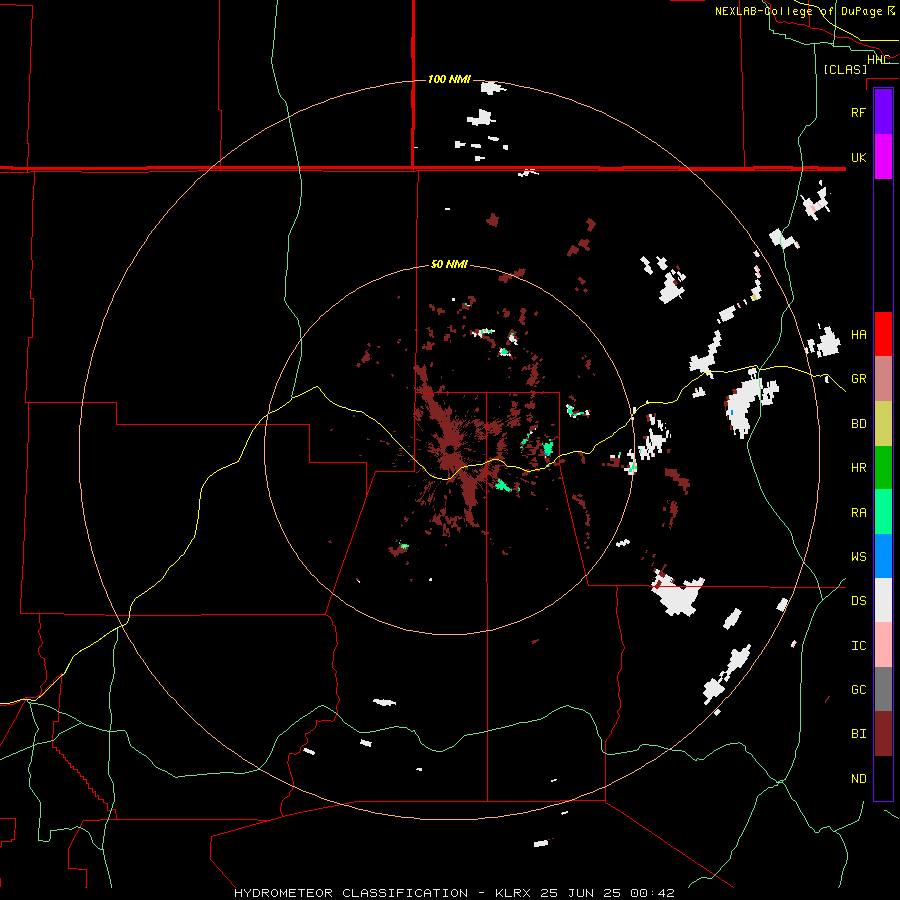Click the HA legend label
The height and width of the screenshot is (900, 900).
pos(858,335)
